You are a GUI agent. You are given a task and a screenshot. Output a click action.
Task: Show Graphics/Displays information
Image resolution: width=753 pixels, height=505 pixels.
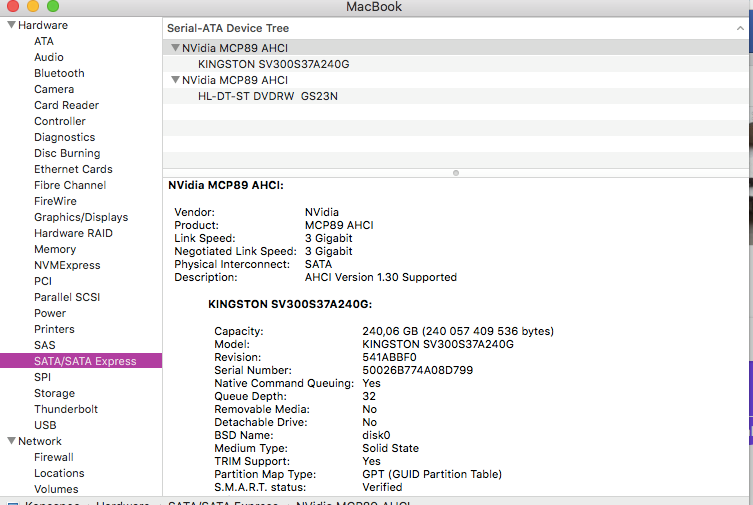click(x=81, y=217)
